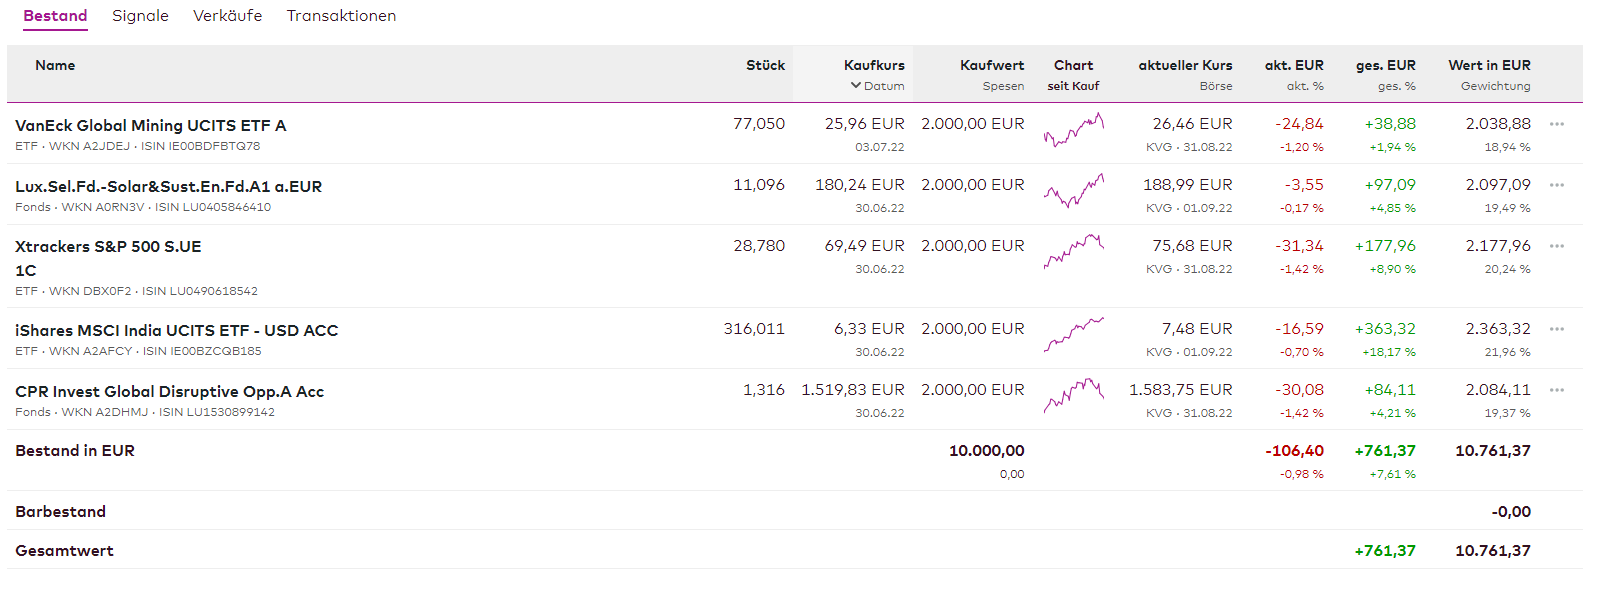Screen dimensions: 1606x589
Task: Open the three-dot menu for CPR Invest Global Disruptive
Action: click(x=1556, y=390)
